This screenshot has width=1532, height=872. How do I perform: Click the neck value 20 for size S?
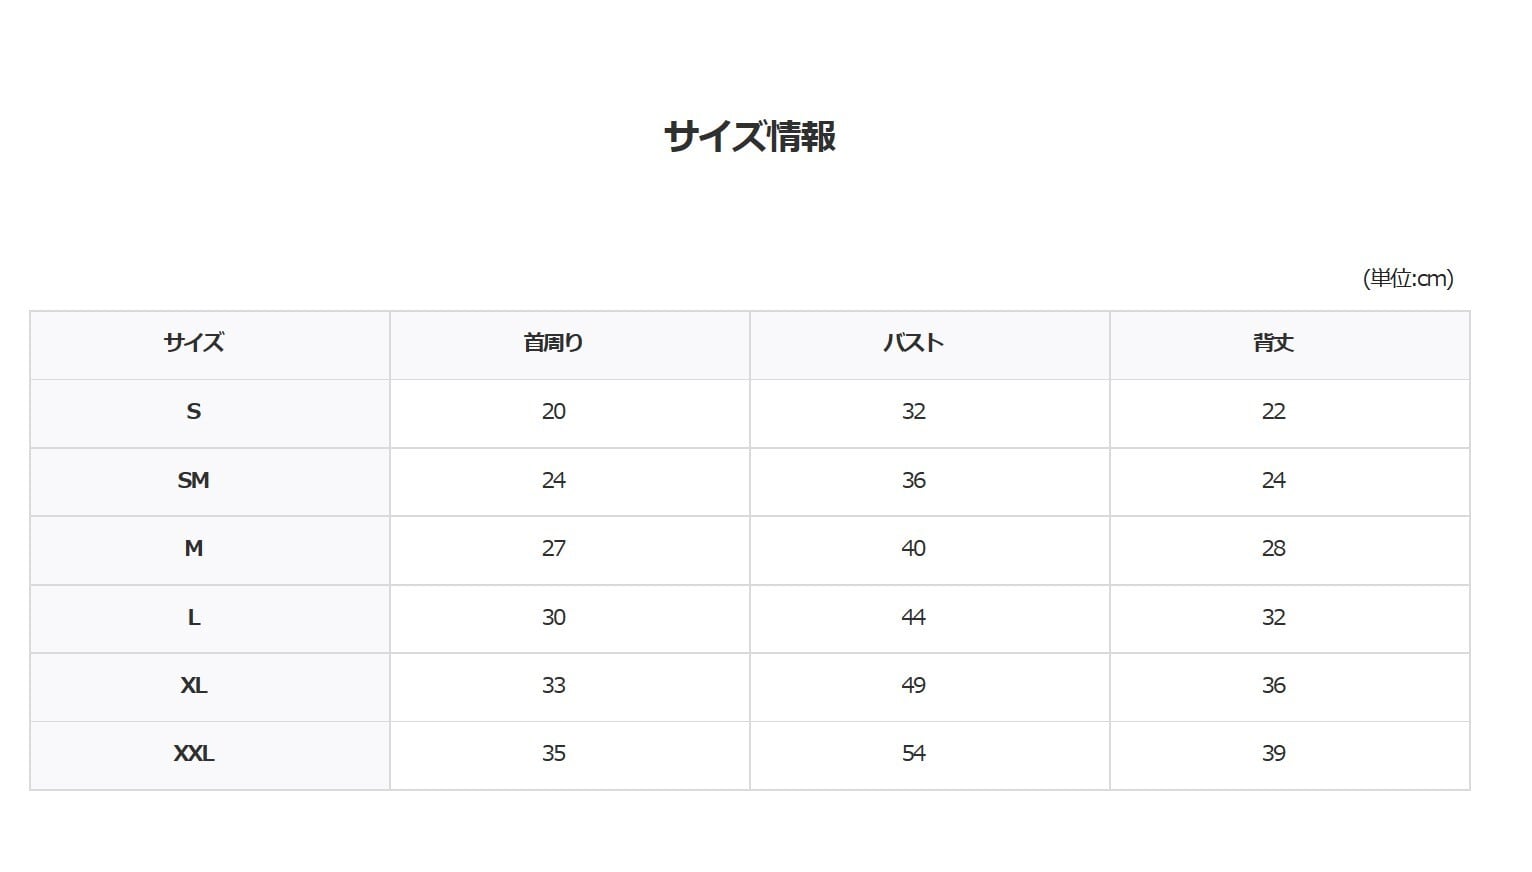point(553,411)
